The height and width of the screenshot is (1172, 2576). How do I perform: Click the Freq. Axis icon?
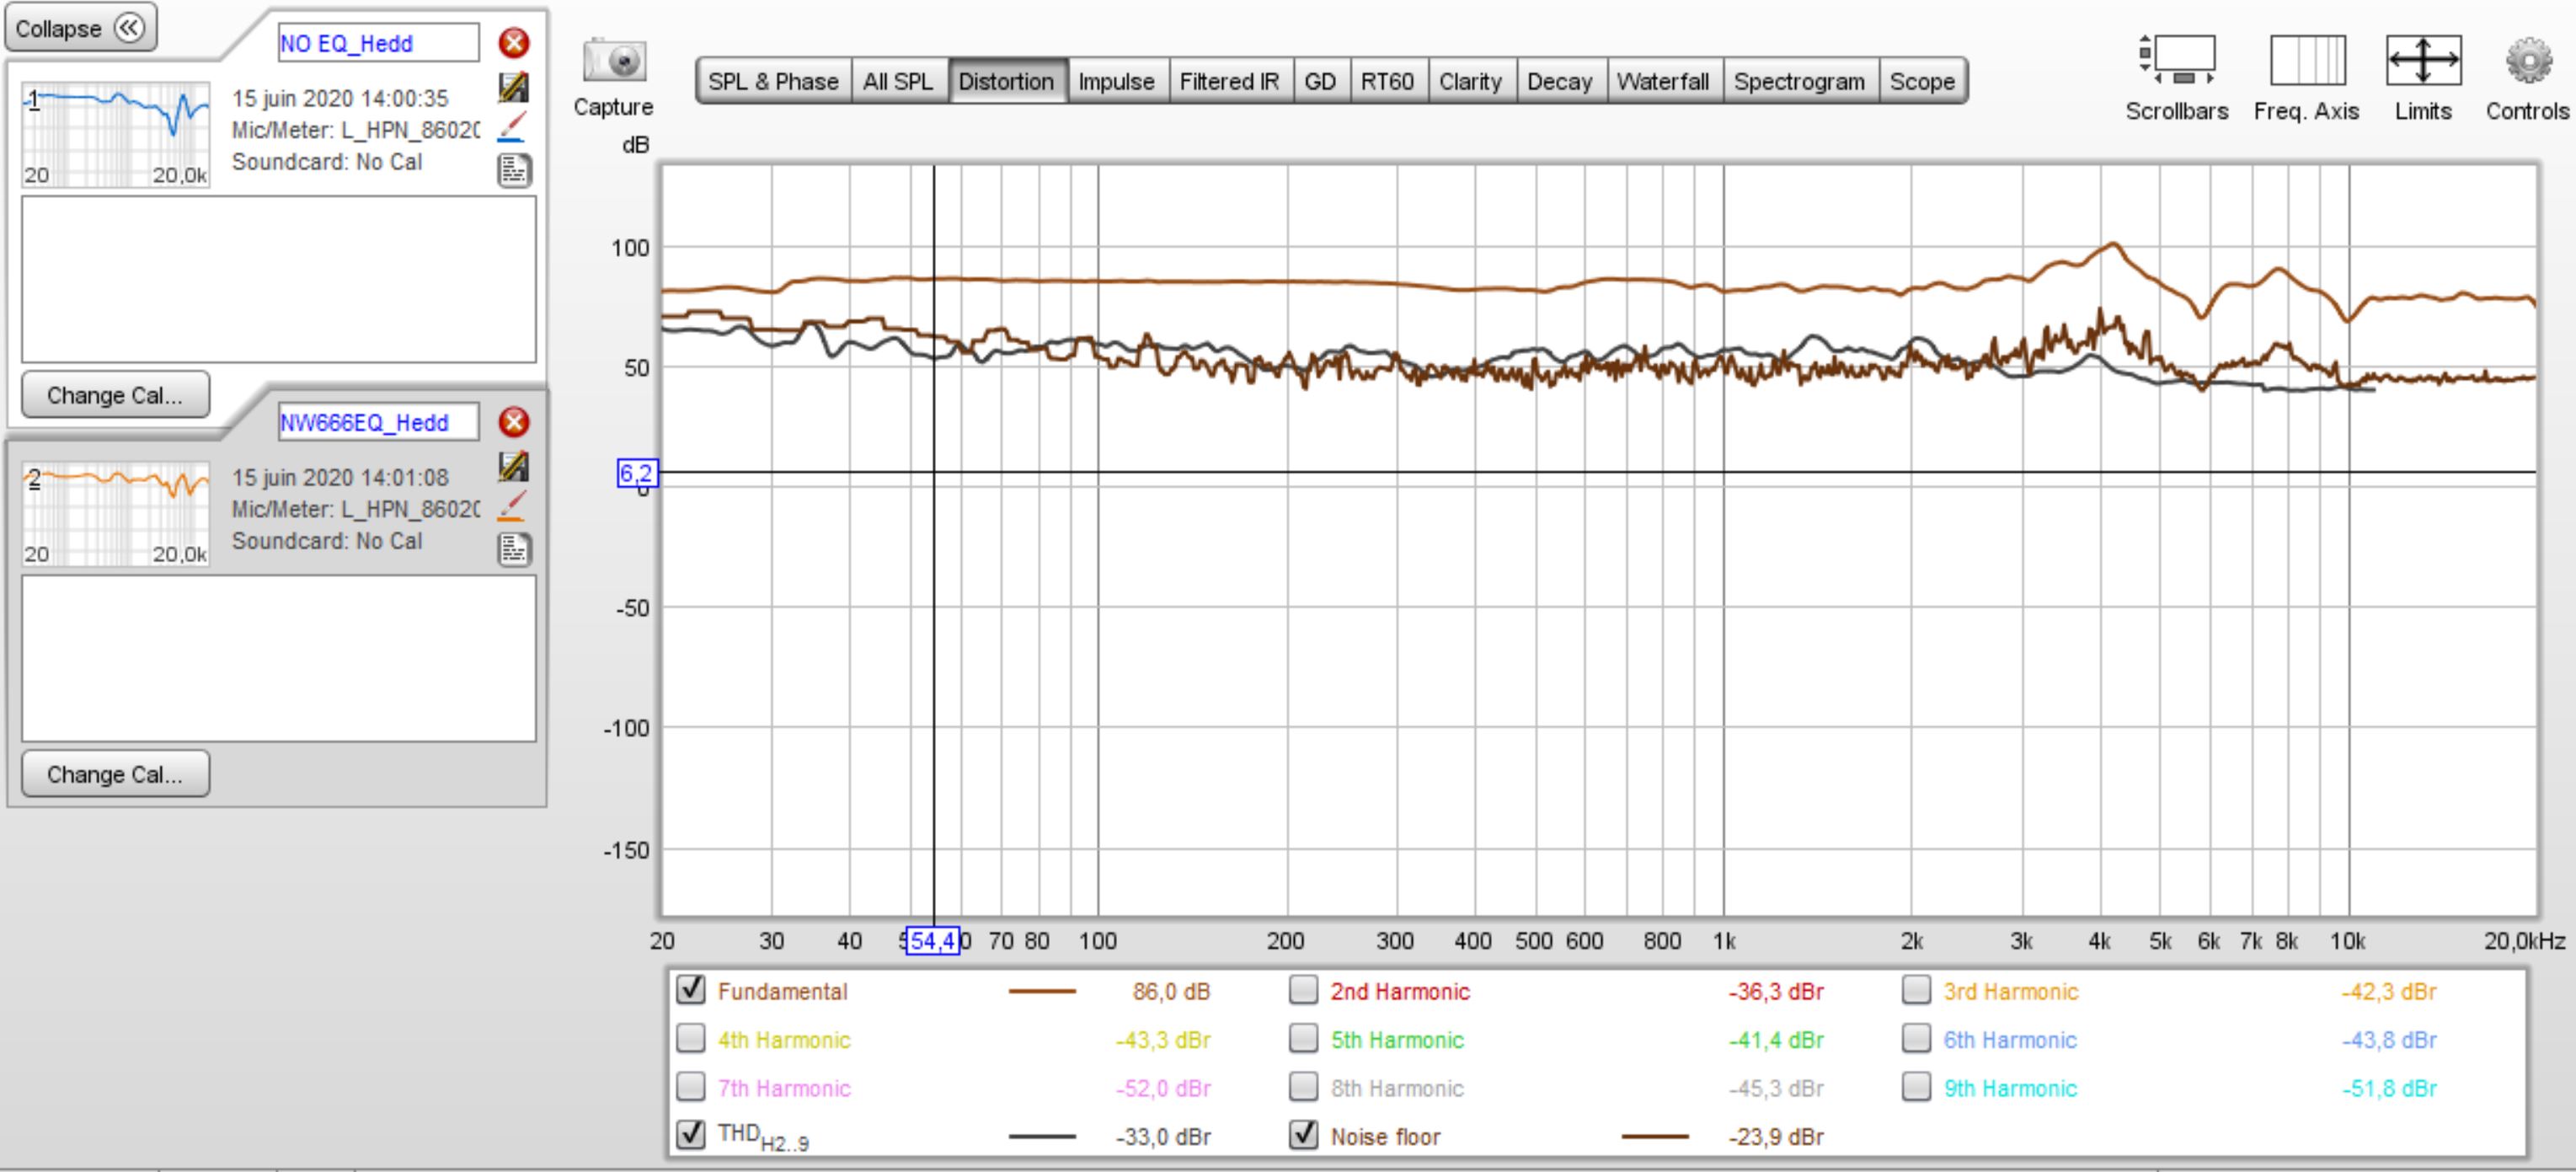click(2307, 60)
